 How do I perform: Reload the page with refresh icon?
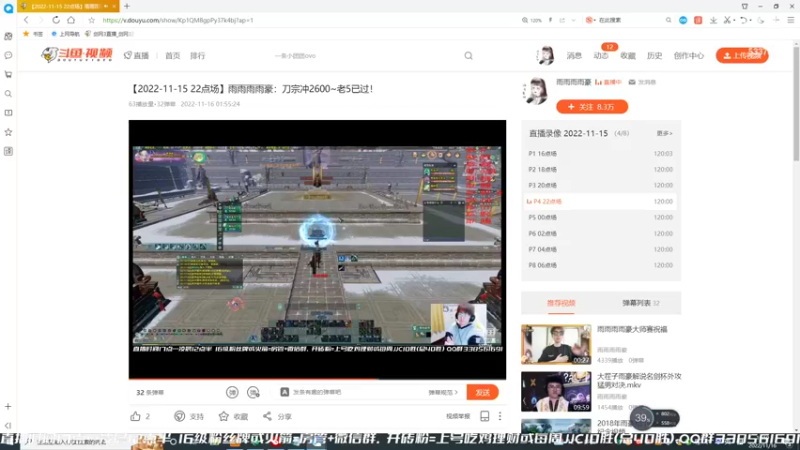pyautogui.click(x=56, y=20)
